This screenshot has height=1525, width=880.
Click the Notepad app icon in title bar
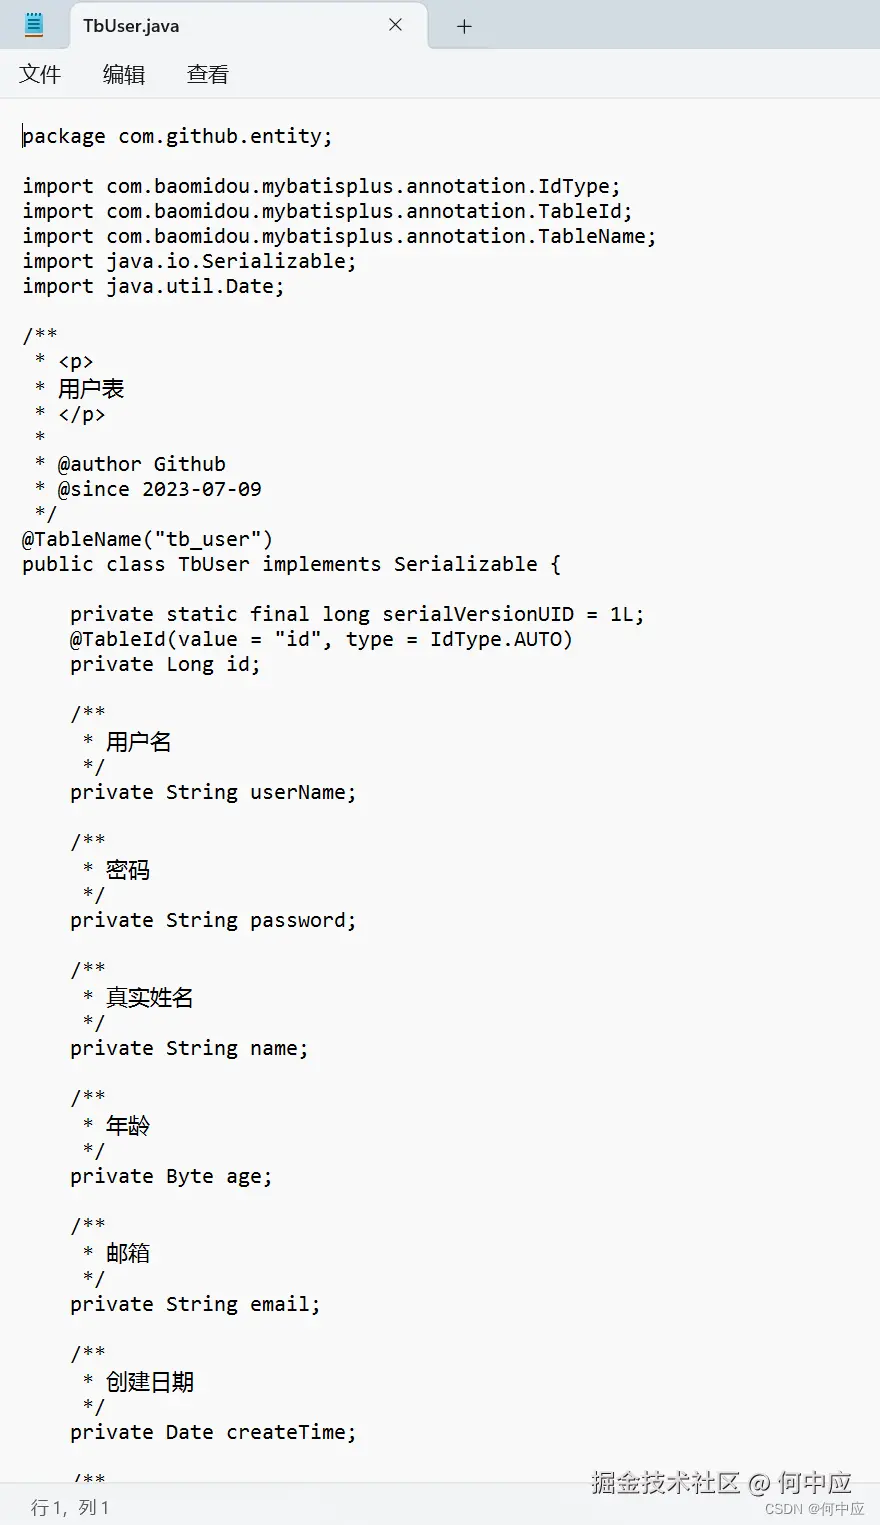[x=33, y=25]
